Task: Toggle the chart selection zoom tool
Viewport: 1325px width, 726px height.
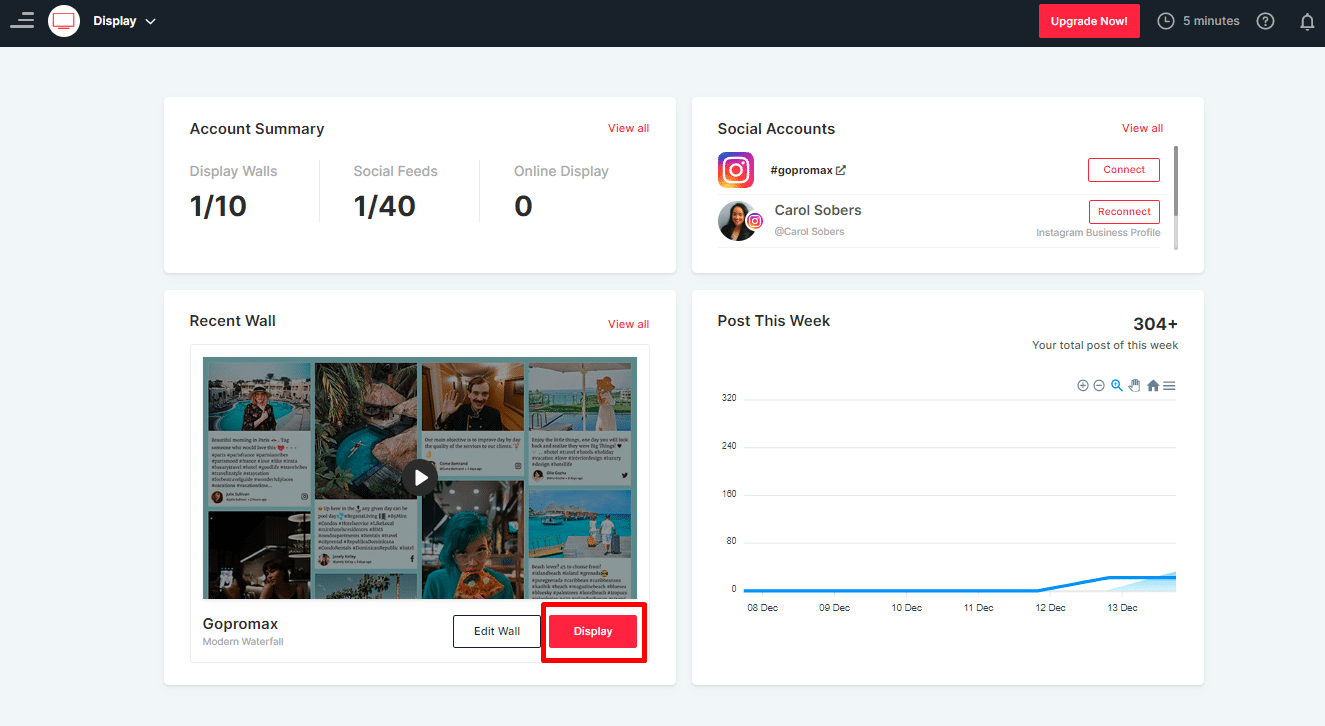Action: (x=1117, y=386)
